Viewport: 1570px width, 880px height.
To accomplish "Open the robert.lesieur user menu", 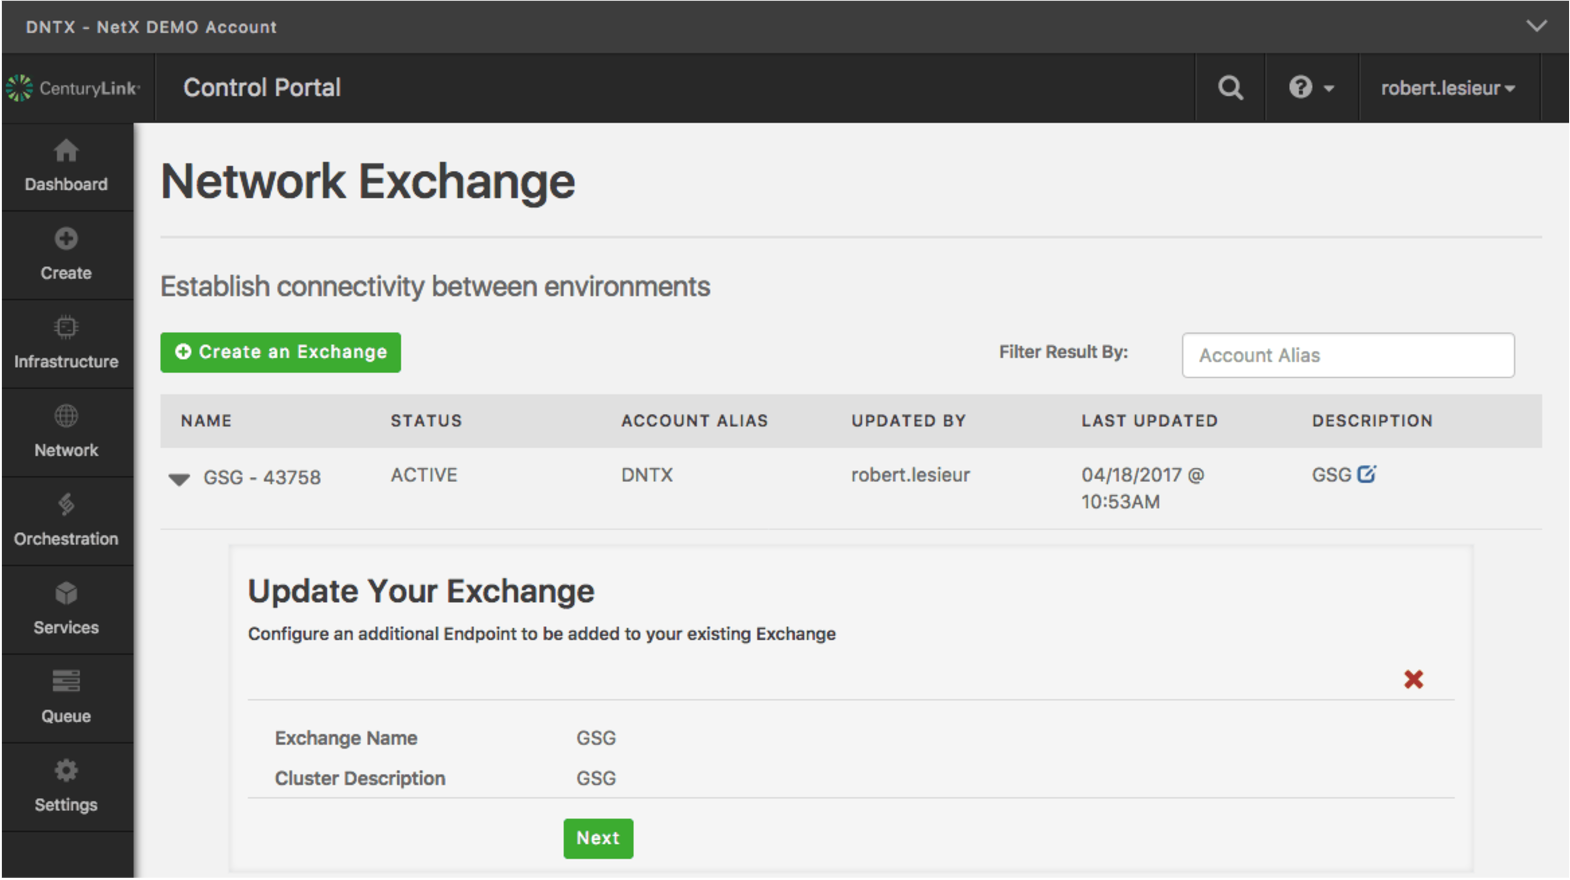I will pos(1448,88).
